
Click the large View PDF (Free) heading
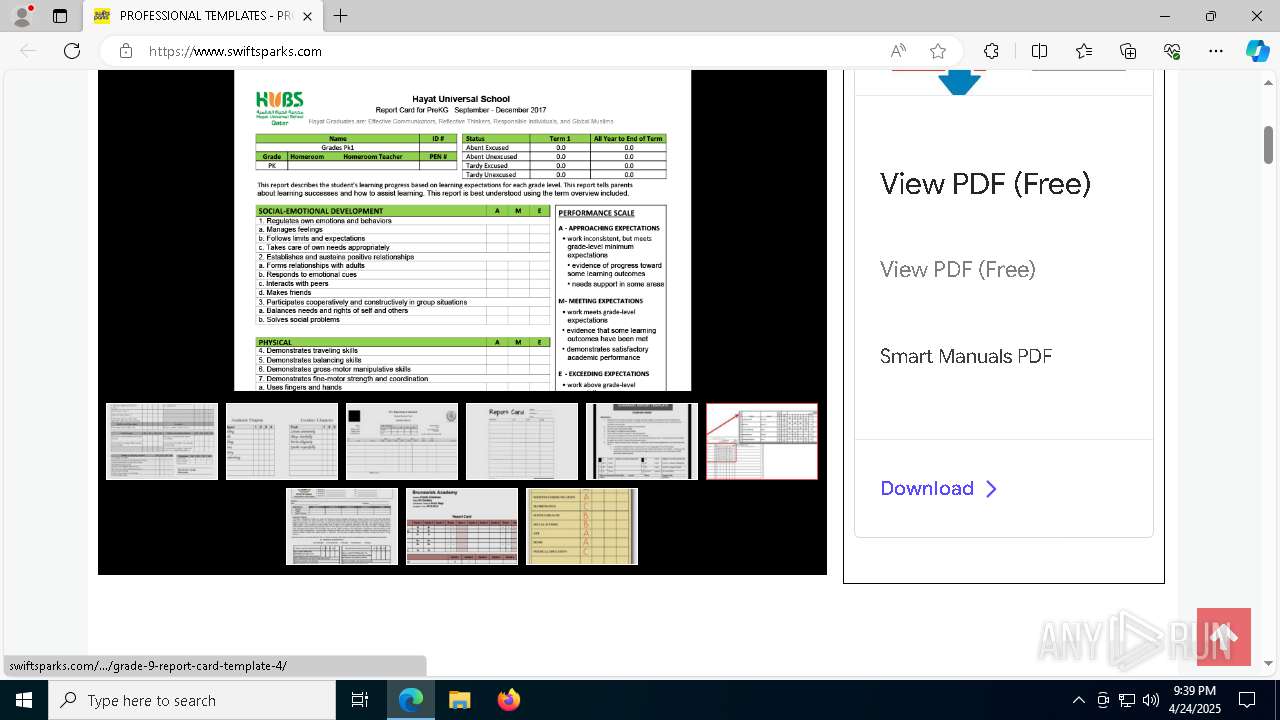(985, 184)
